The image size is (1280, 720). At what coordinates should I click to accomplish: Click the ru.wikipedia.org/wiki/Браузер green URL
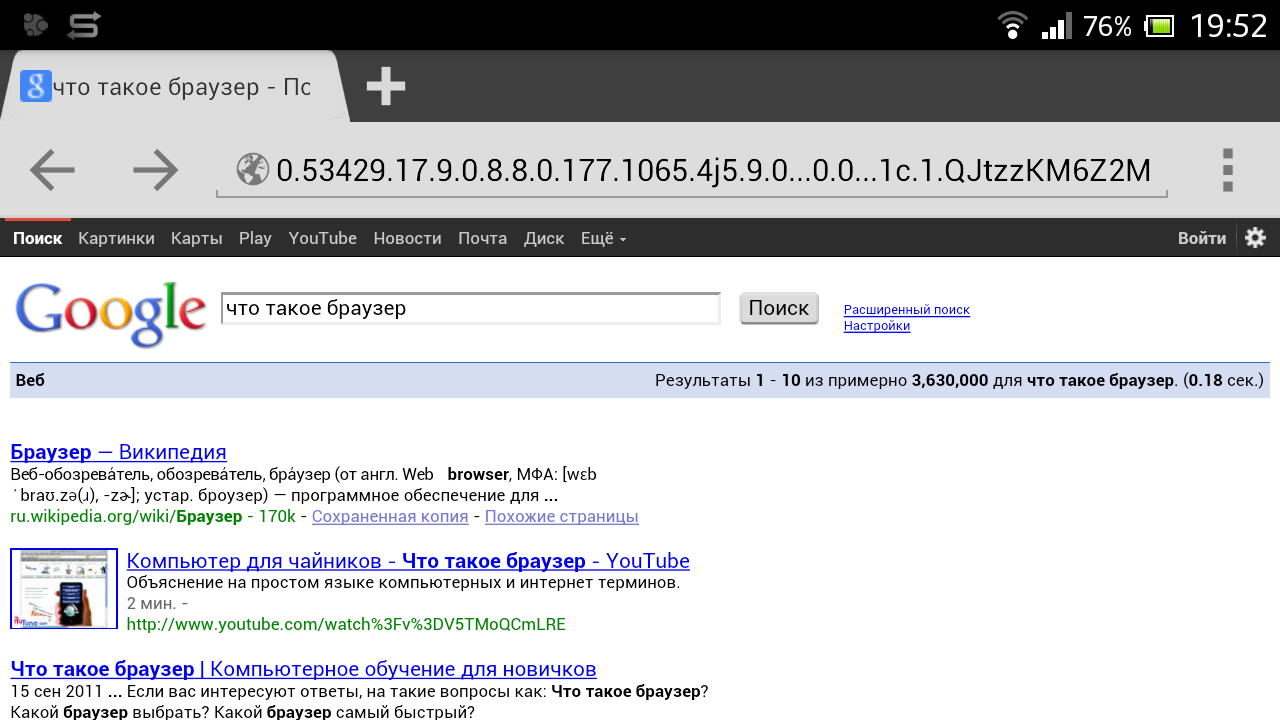126,517
